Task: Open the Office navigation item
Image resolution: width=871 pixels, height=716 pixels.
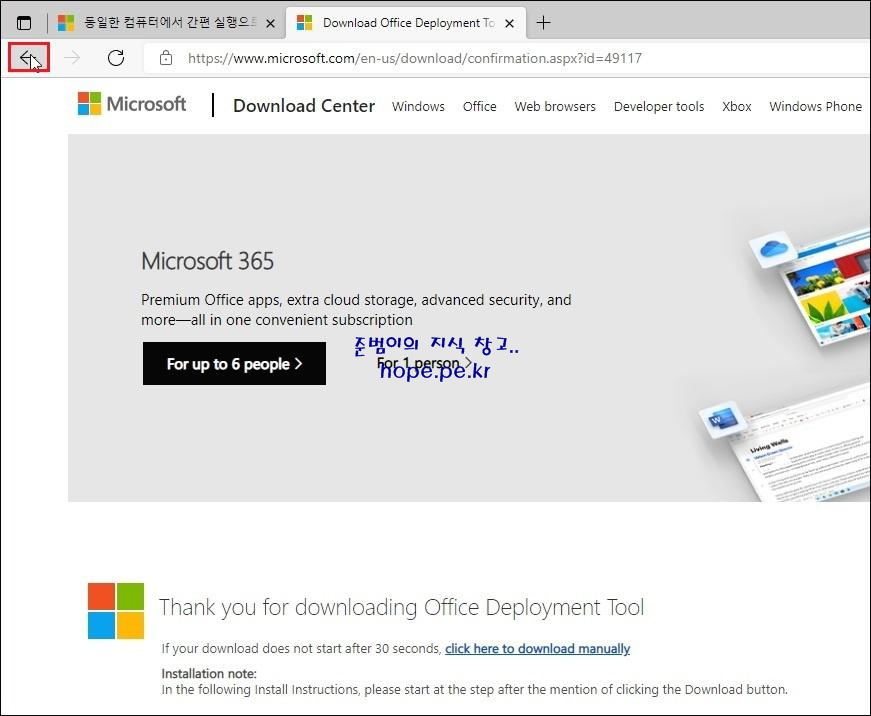Action: 479,106
